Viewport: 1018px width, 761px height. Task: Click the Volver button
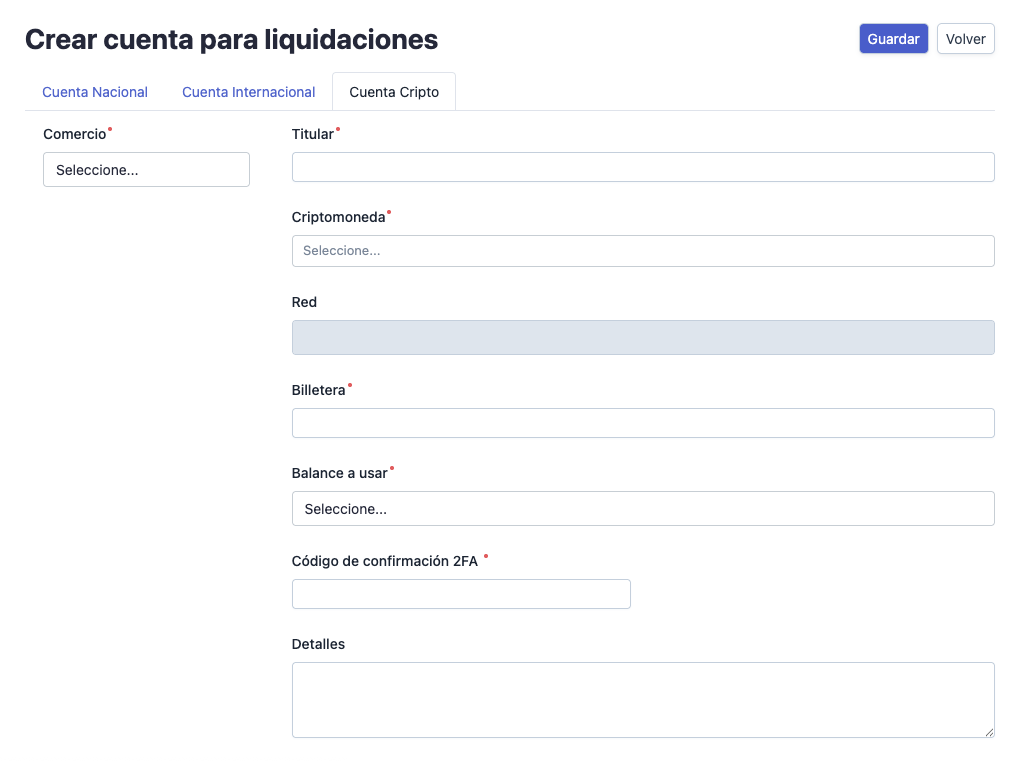(x=965, y=38)
